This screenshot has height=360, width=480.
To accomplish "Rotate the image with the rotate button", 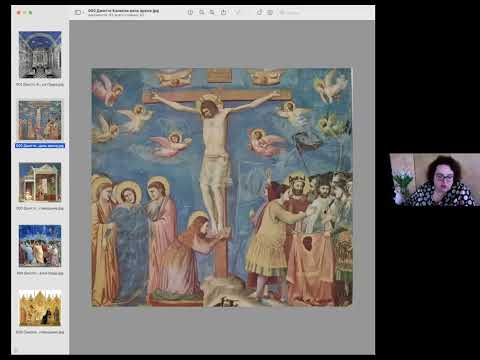I will tap(259, 12).
